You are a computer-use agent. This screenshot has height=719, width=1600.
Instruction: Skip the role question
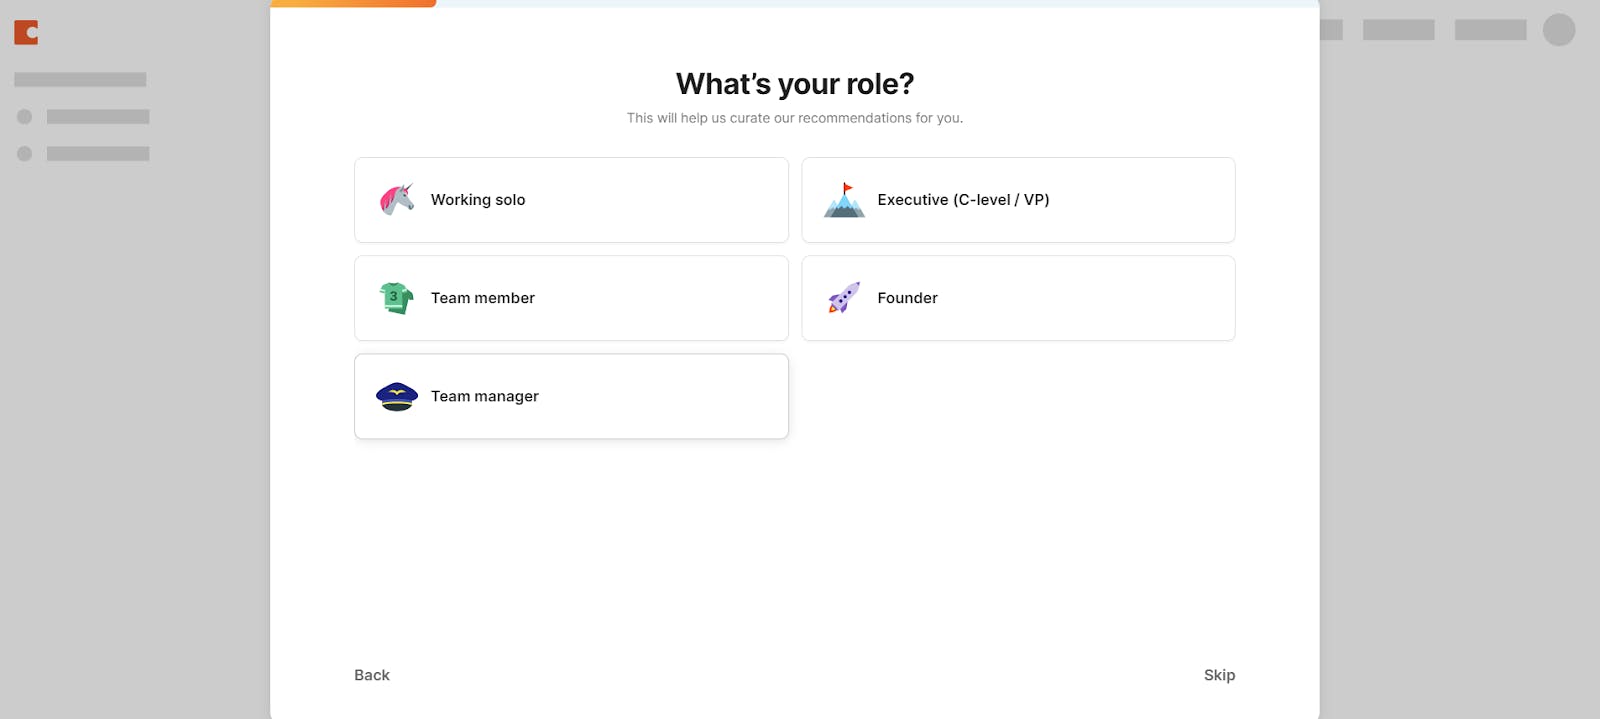[x=1219, y=675]
